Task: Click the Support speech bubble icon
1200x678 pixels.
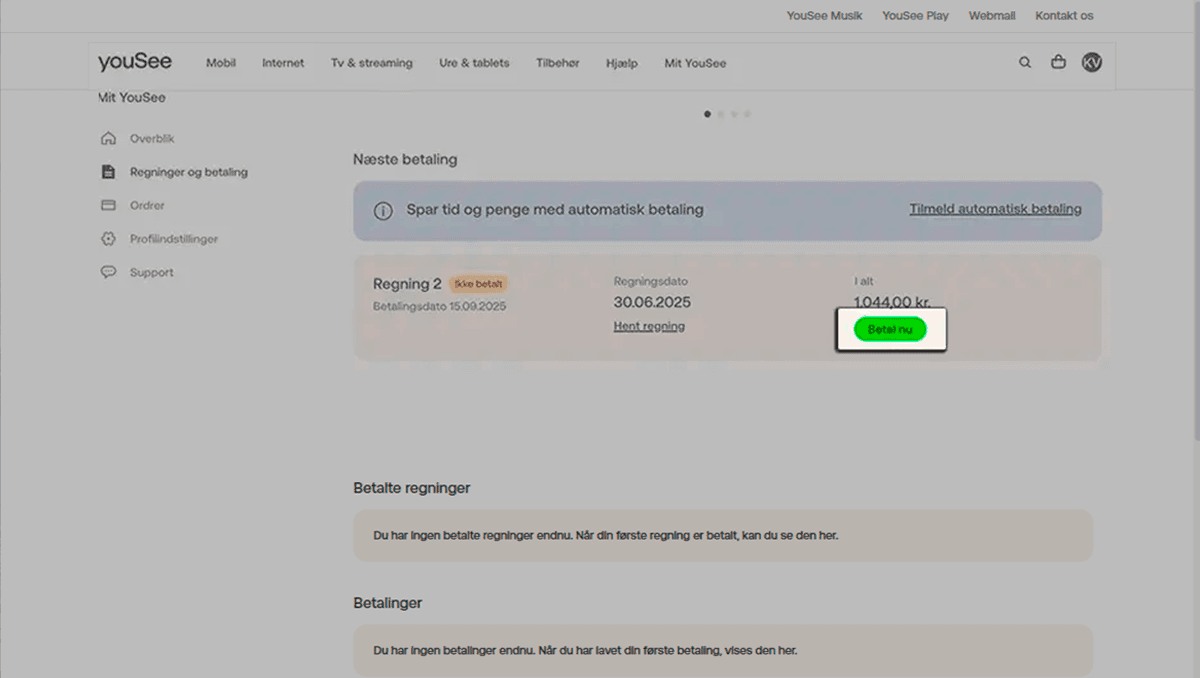Action: [109, 272]
